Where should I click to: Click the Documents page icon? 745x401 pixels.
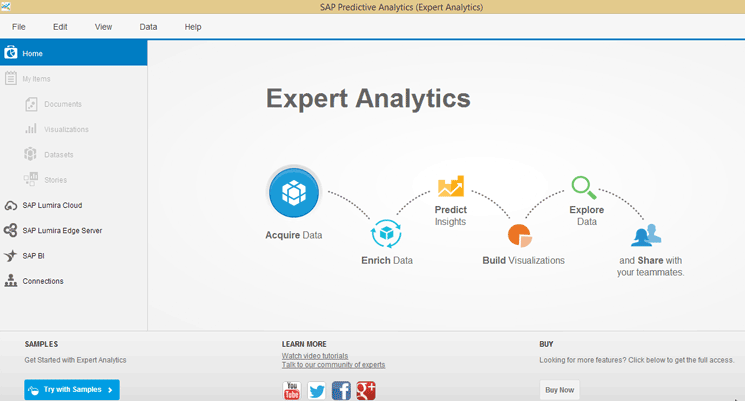(31, 104)
